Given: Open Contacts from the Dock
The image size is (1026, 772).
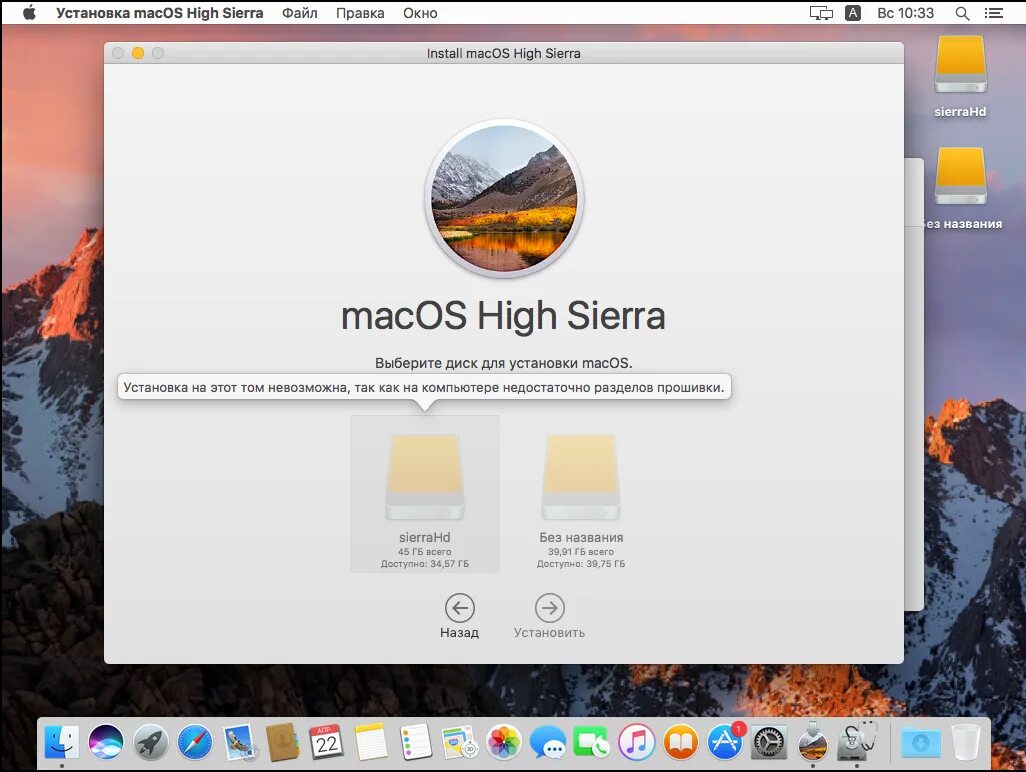Looking at the screenshot, I should 283,742.
